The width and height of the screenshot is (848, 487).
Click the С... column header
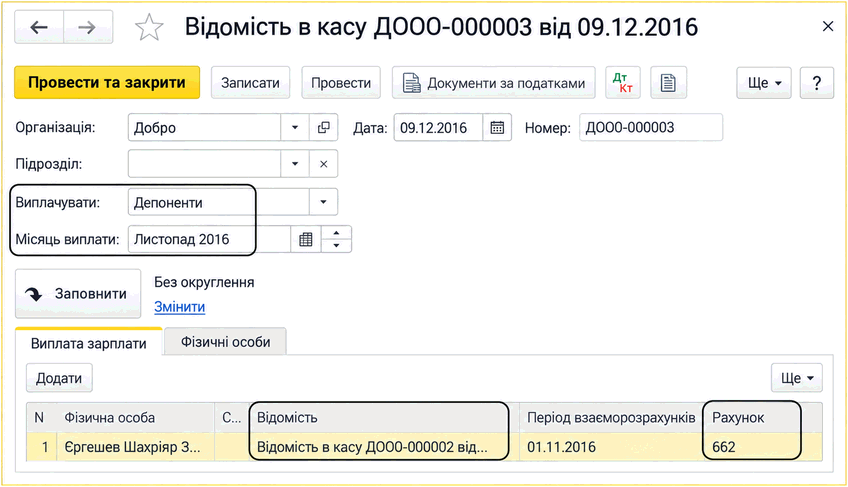coord(232,418)
